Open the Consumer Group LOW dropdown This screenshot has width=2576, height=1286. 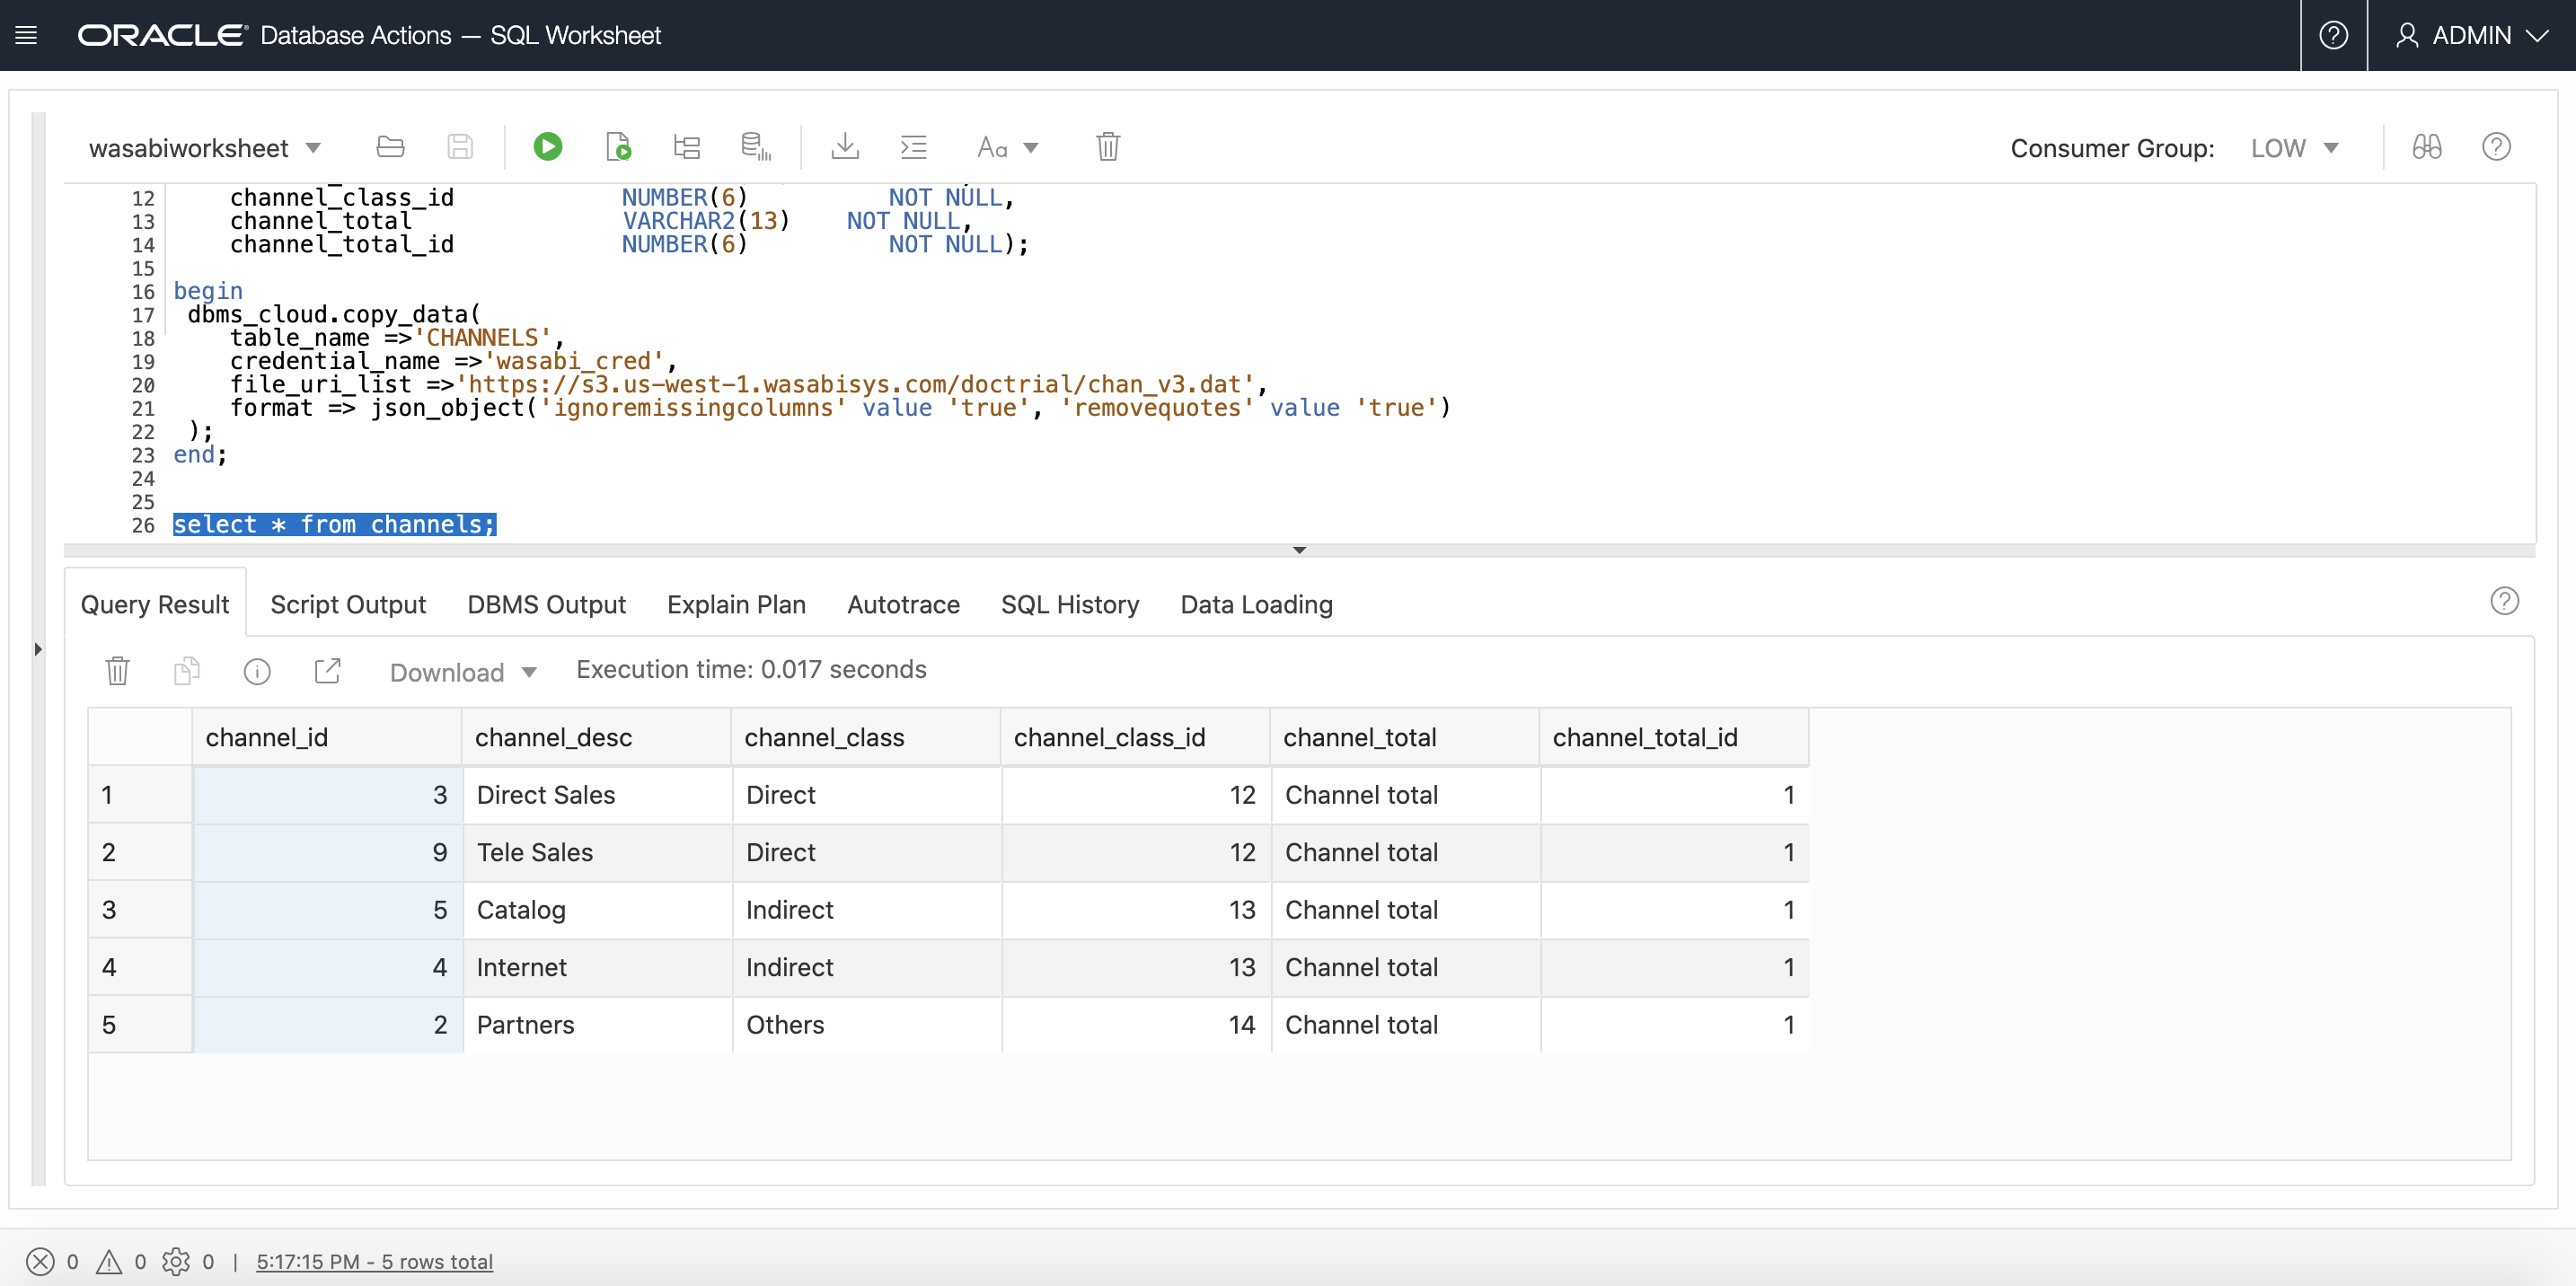pyautogui.click(x=2294, y=148)
